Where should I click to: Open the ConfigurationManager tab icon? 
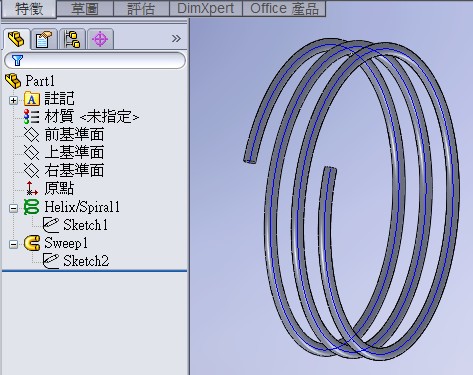click(x=72, y=39)
